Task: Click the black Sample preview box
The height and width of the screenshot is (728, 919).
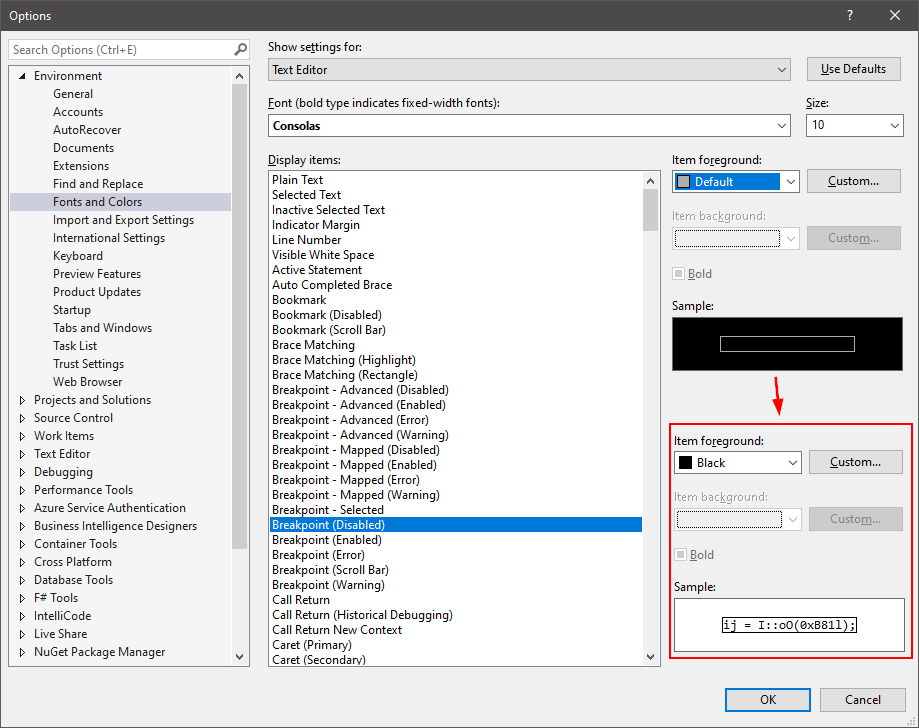Action: tap(787, 344)
